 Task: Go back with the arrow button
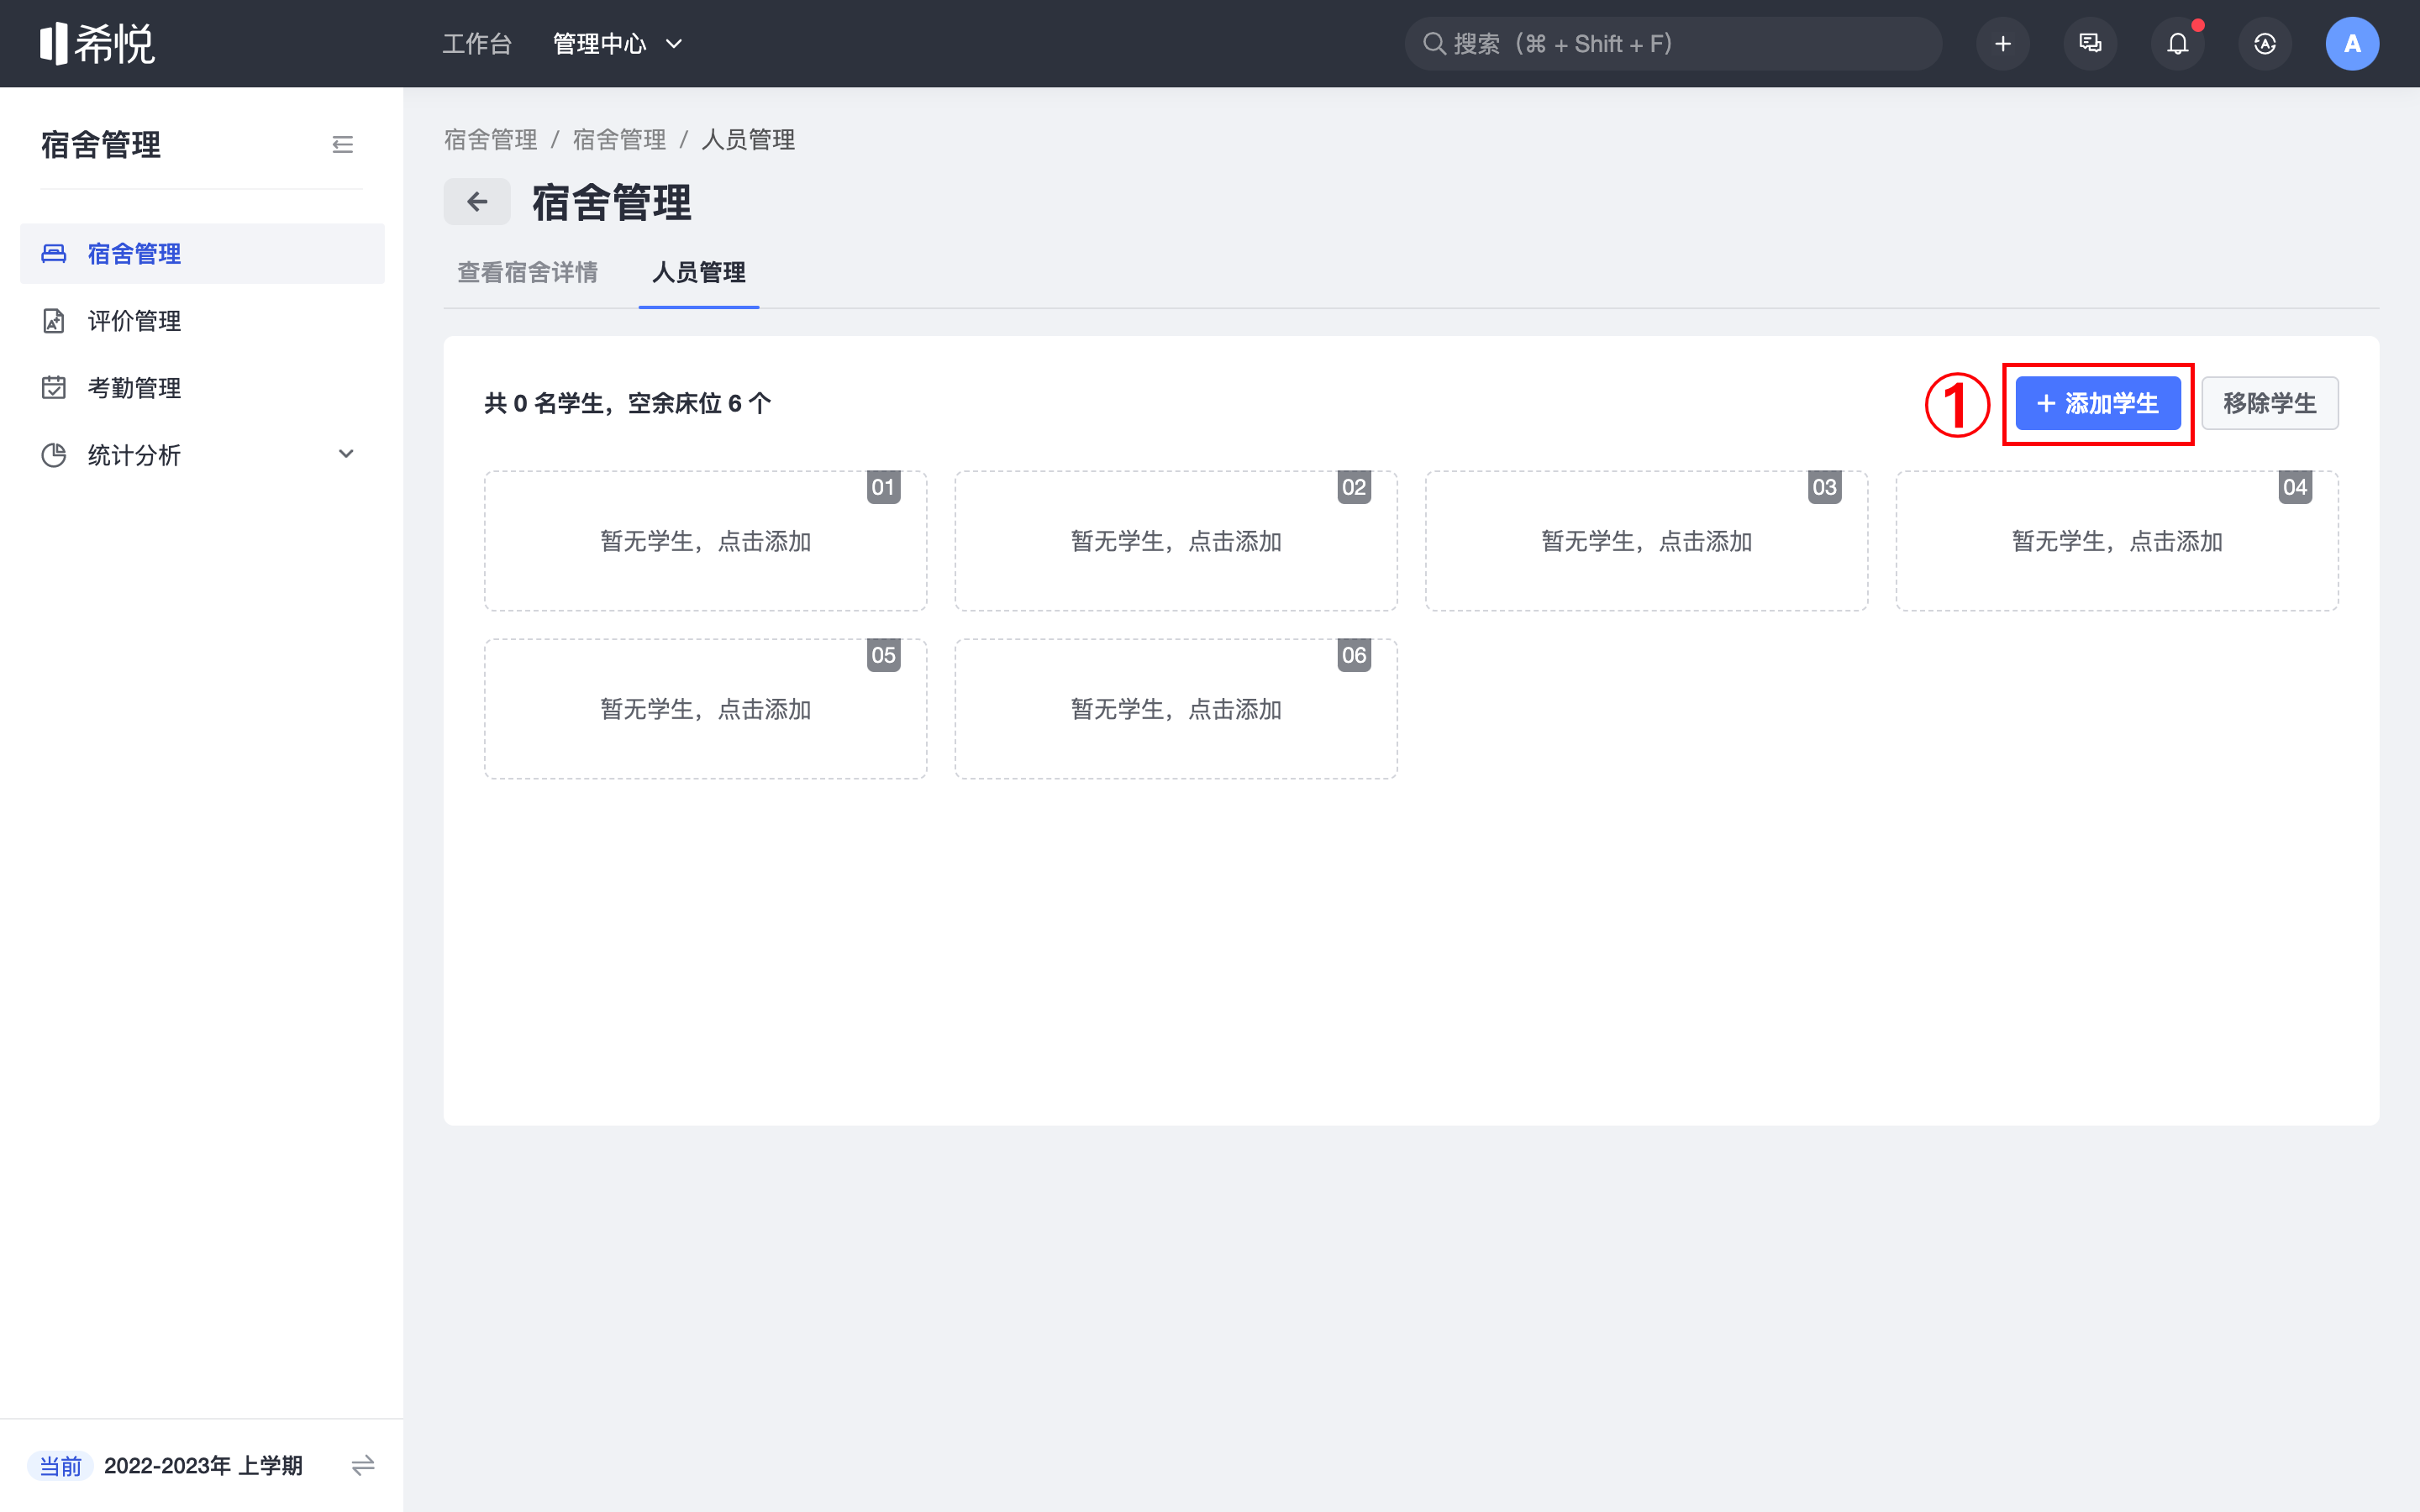click(x=477, y=202)
